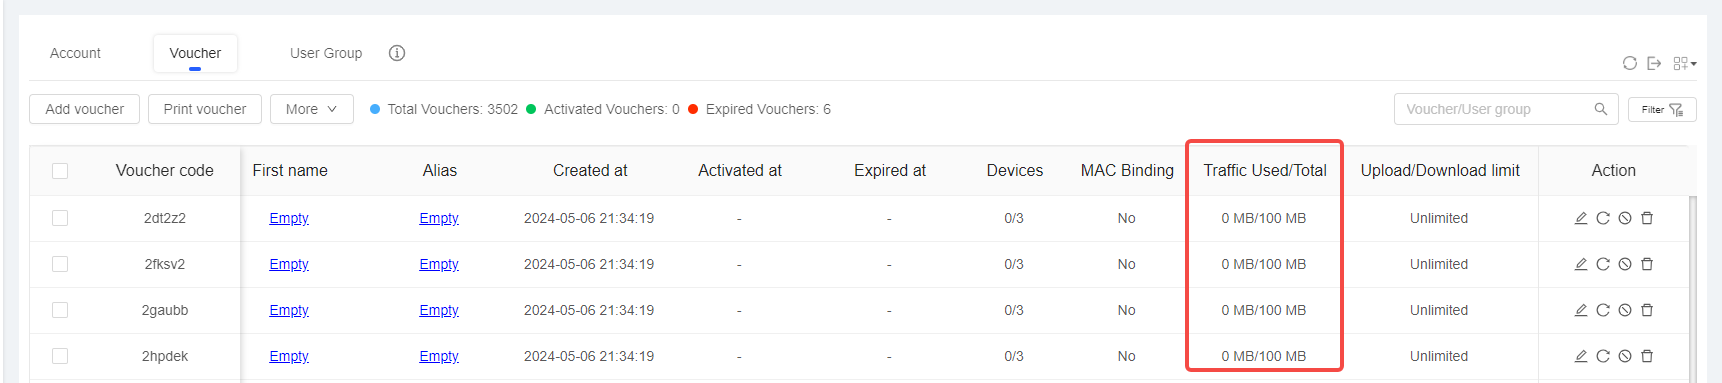Click the Print voucher button

(x=205, y=109)
